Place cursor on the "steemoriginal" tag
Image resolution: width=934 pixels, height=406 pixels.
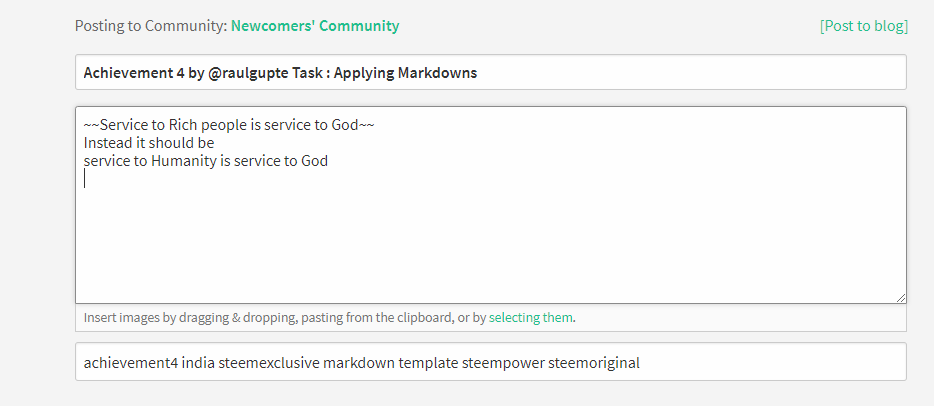pyautogui.click(x=594, y=362)
